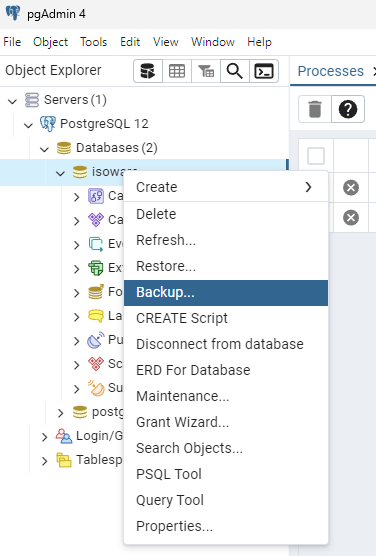
Task: Collapse the Databases (2) node
Action: coord(44,149)
